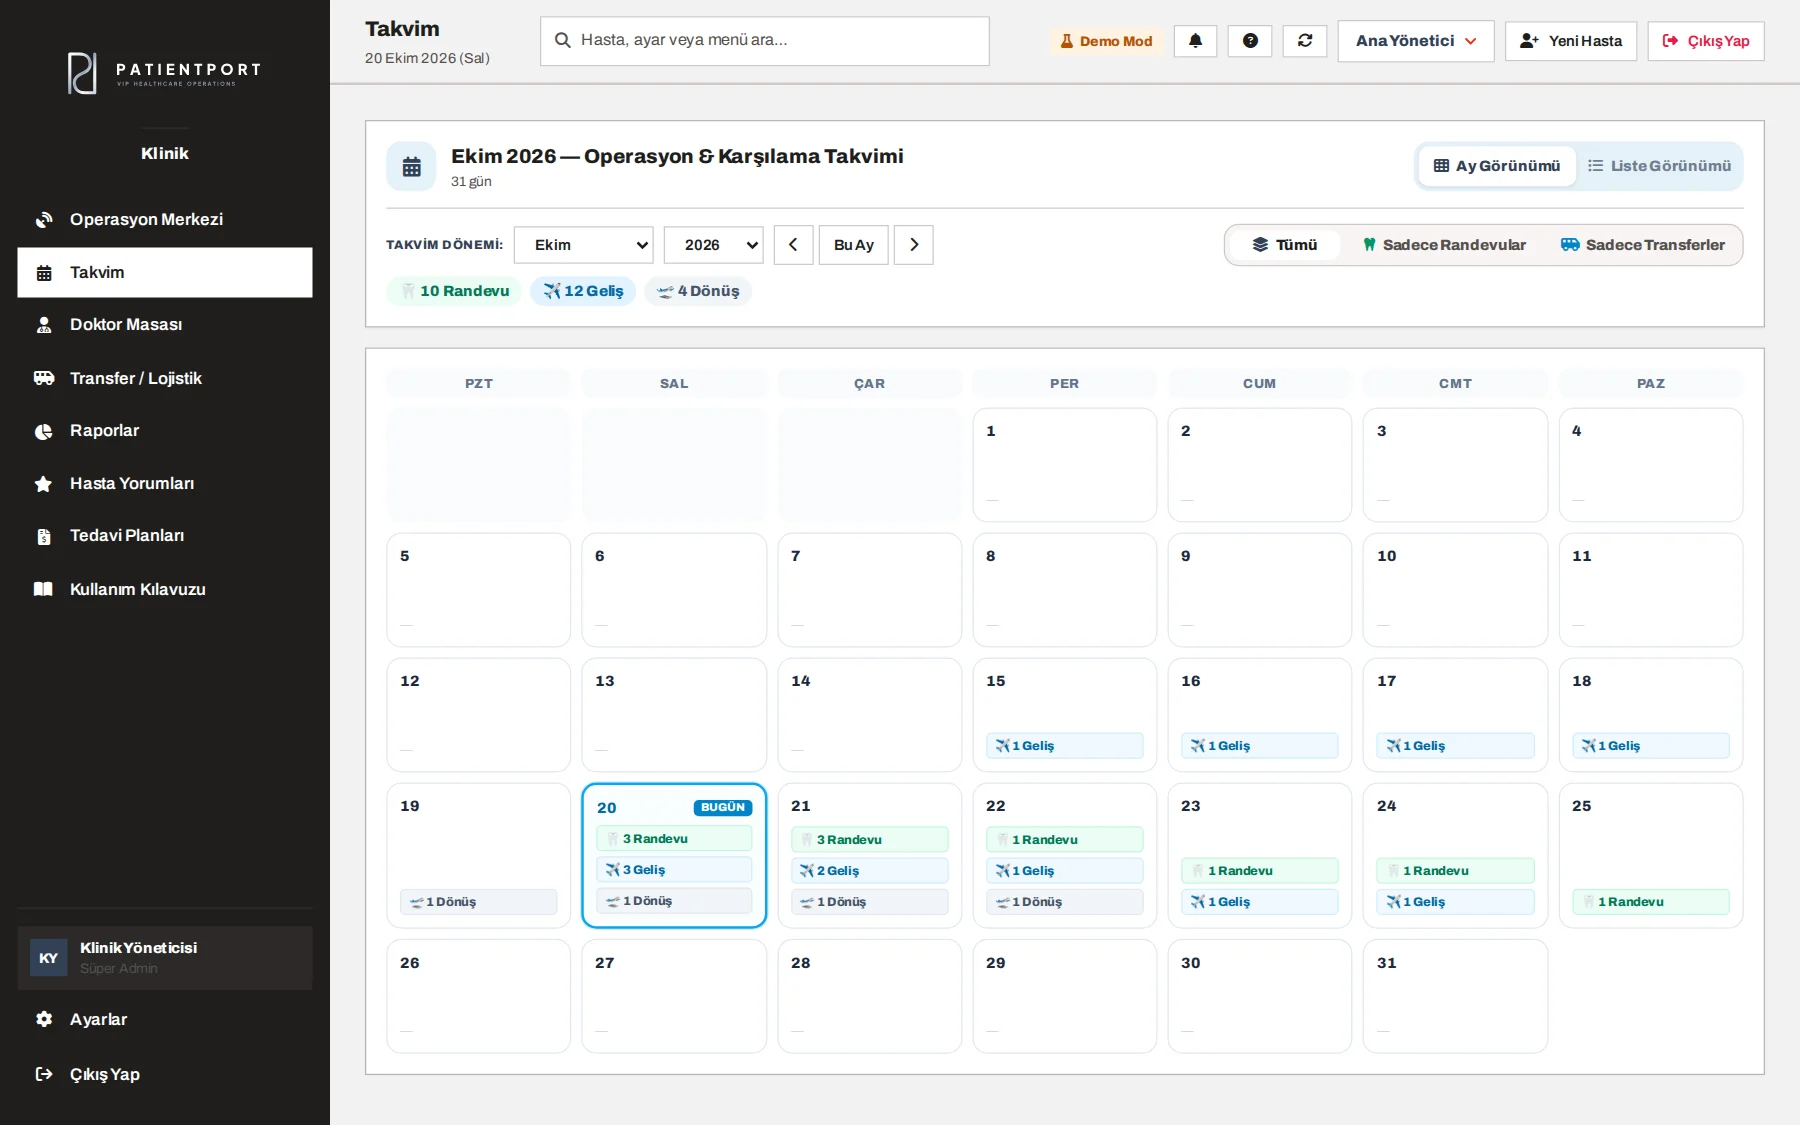Click the refresh sync icon
Viewport: 1800px width, 1125px height.
coord(1305,41)
